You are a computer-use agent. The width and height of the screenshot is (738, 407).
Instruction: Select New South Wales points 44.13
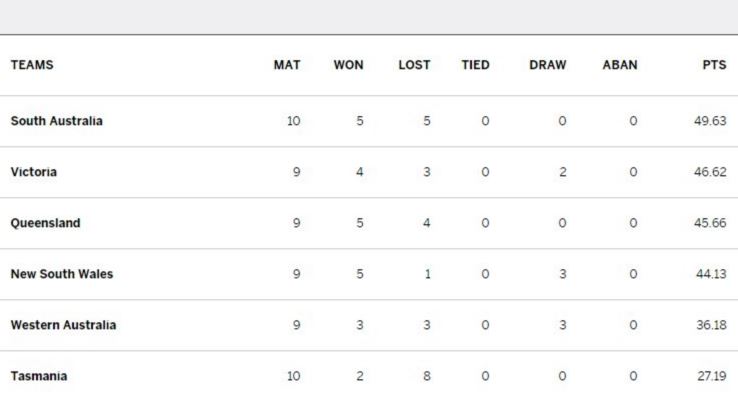tap(711, 274)
